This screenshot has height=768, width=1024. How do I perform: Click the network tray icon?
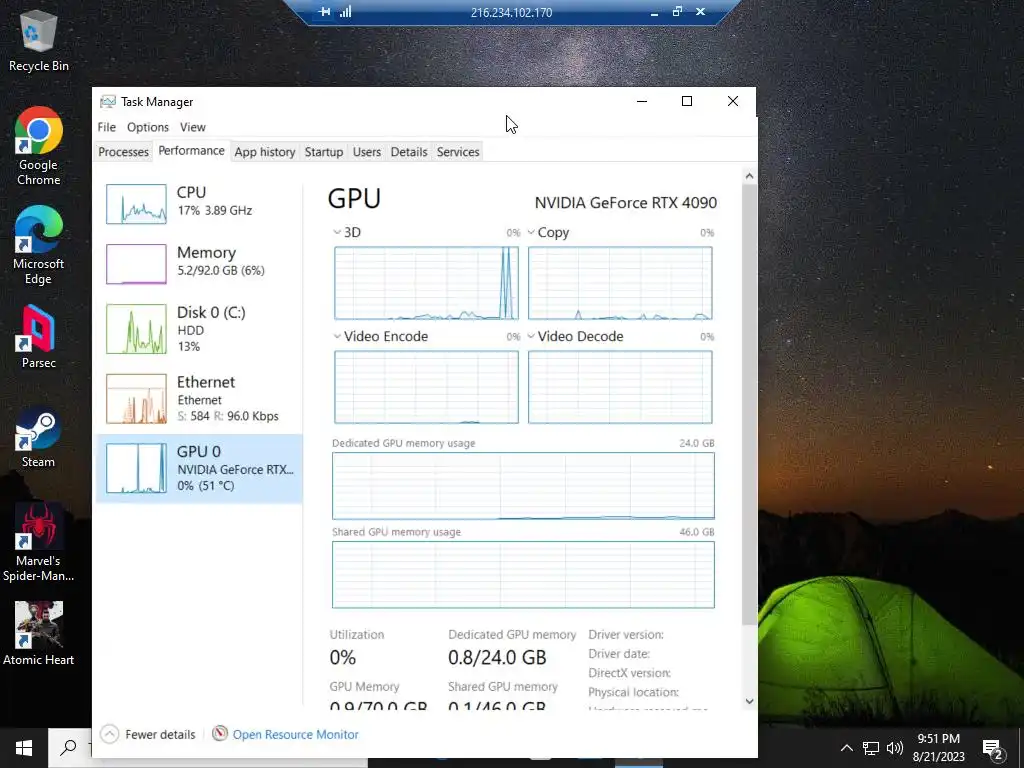point(871,748)
